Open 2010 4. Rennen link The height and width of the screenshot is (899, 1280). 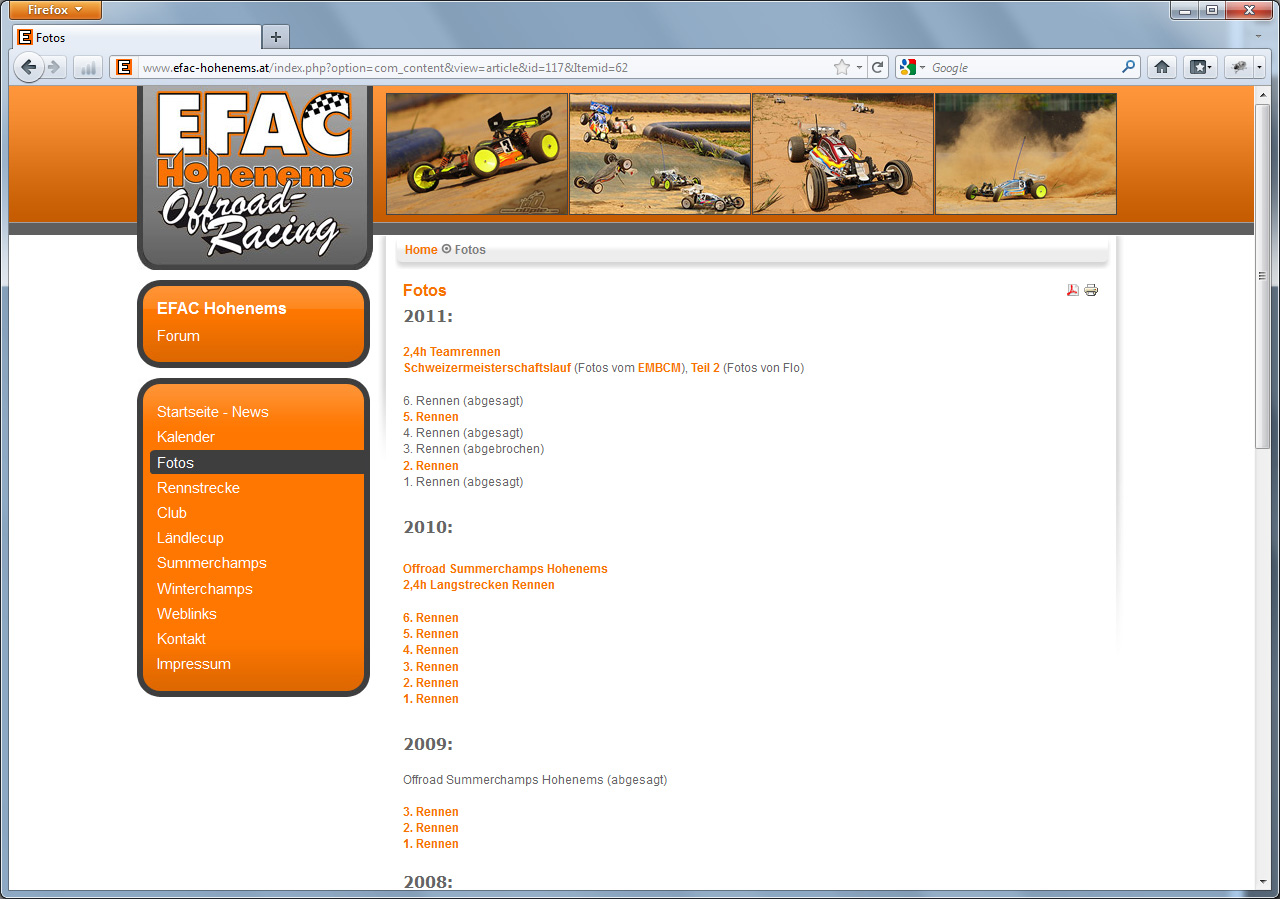point(431,650)
